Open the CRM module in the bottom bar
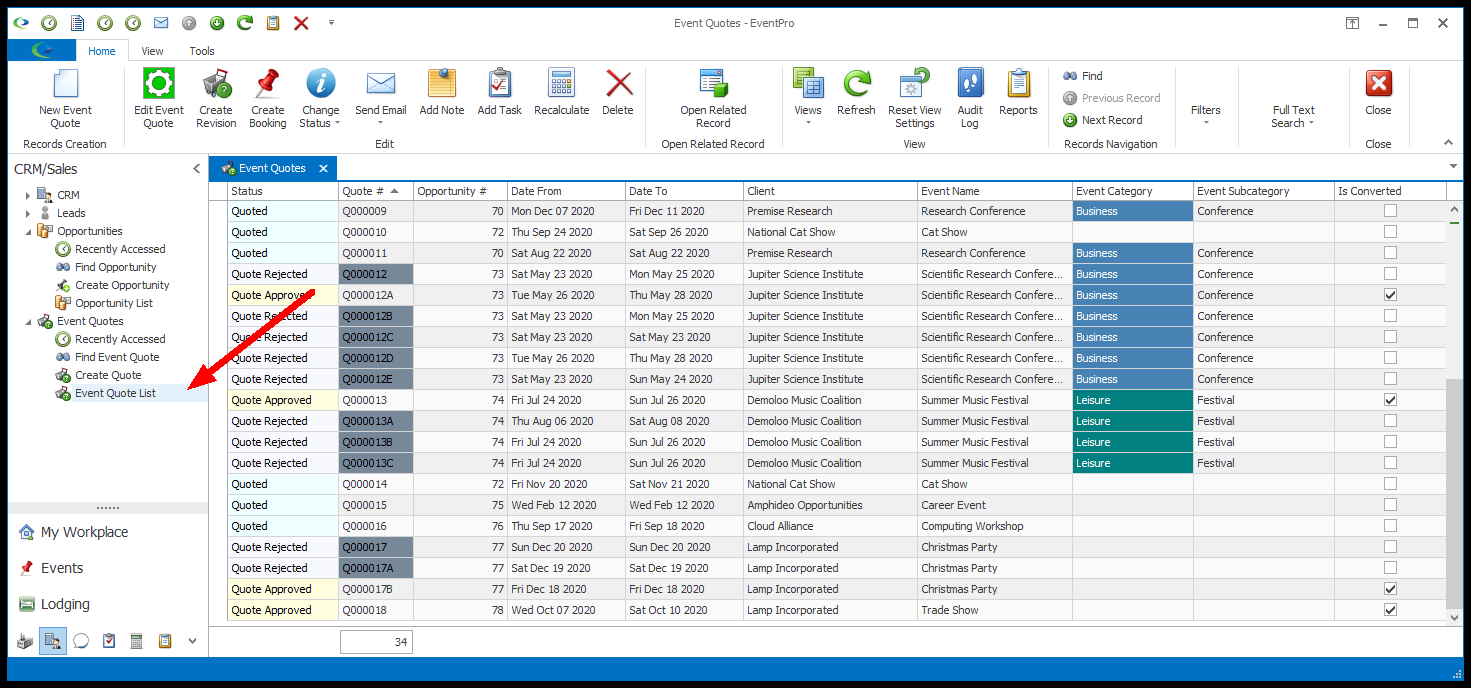This screenshot has height=688, width=1471. pyautogui.click(x=53, y=641)
